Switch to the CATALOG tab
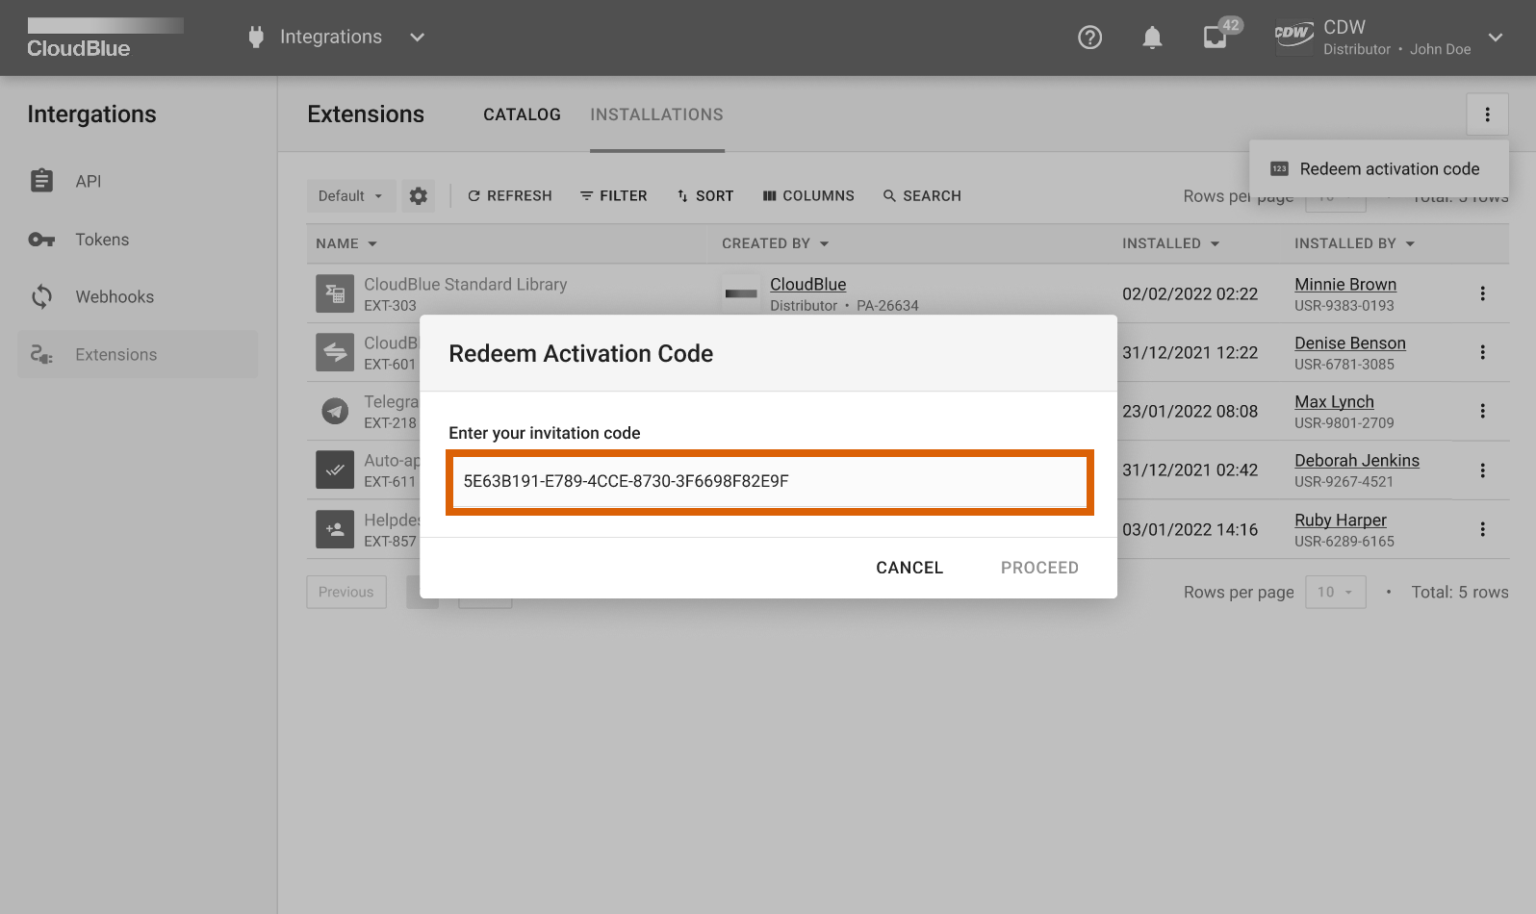This screenshot has width=1536, height=914. (x=521, y=114)
